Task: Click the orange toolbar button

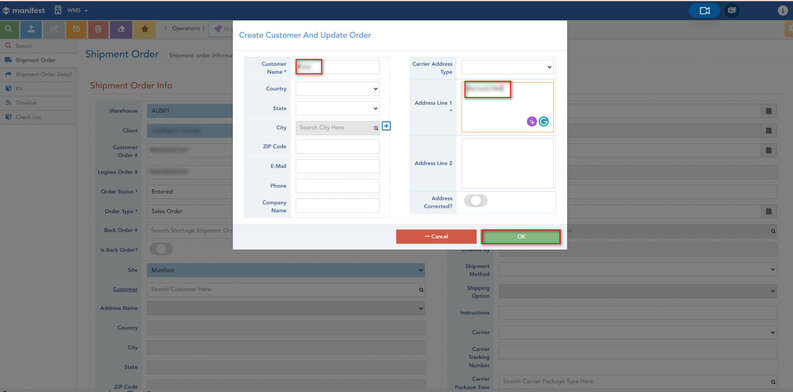Action: point(76,29)
